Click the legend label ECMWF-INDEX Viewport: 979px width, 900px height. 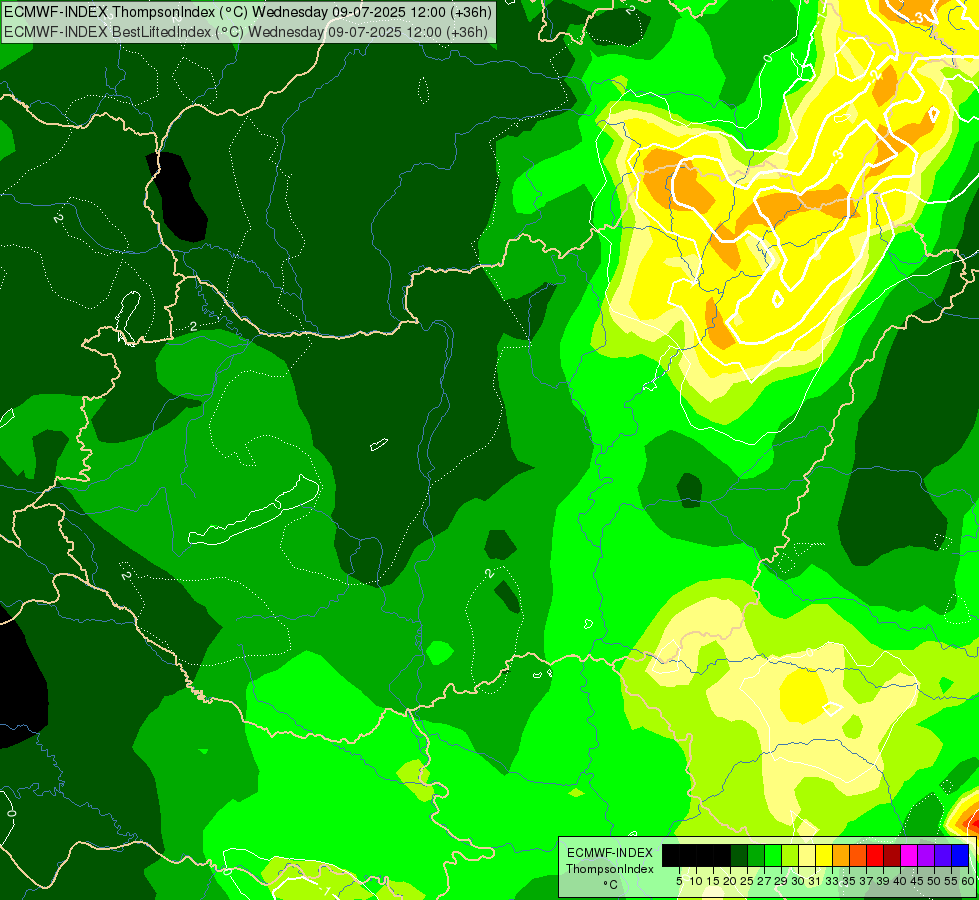[x=610, y=853]
